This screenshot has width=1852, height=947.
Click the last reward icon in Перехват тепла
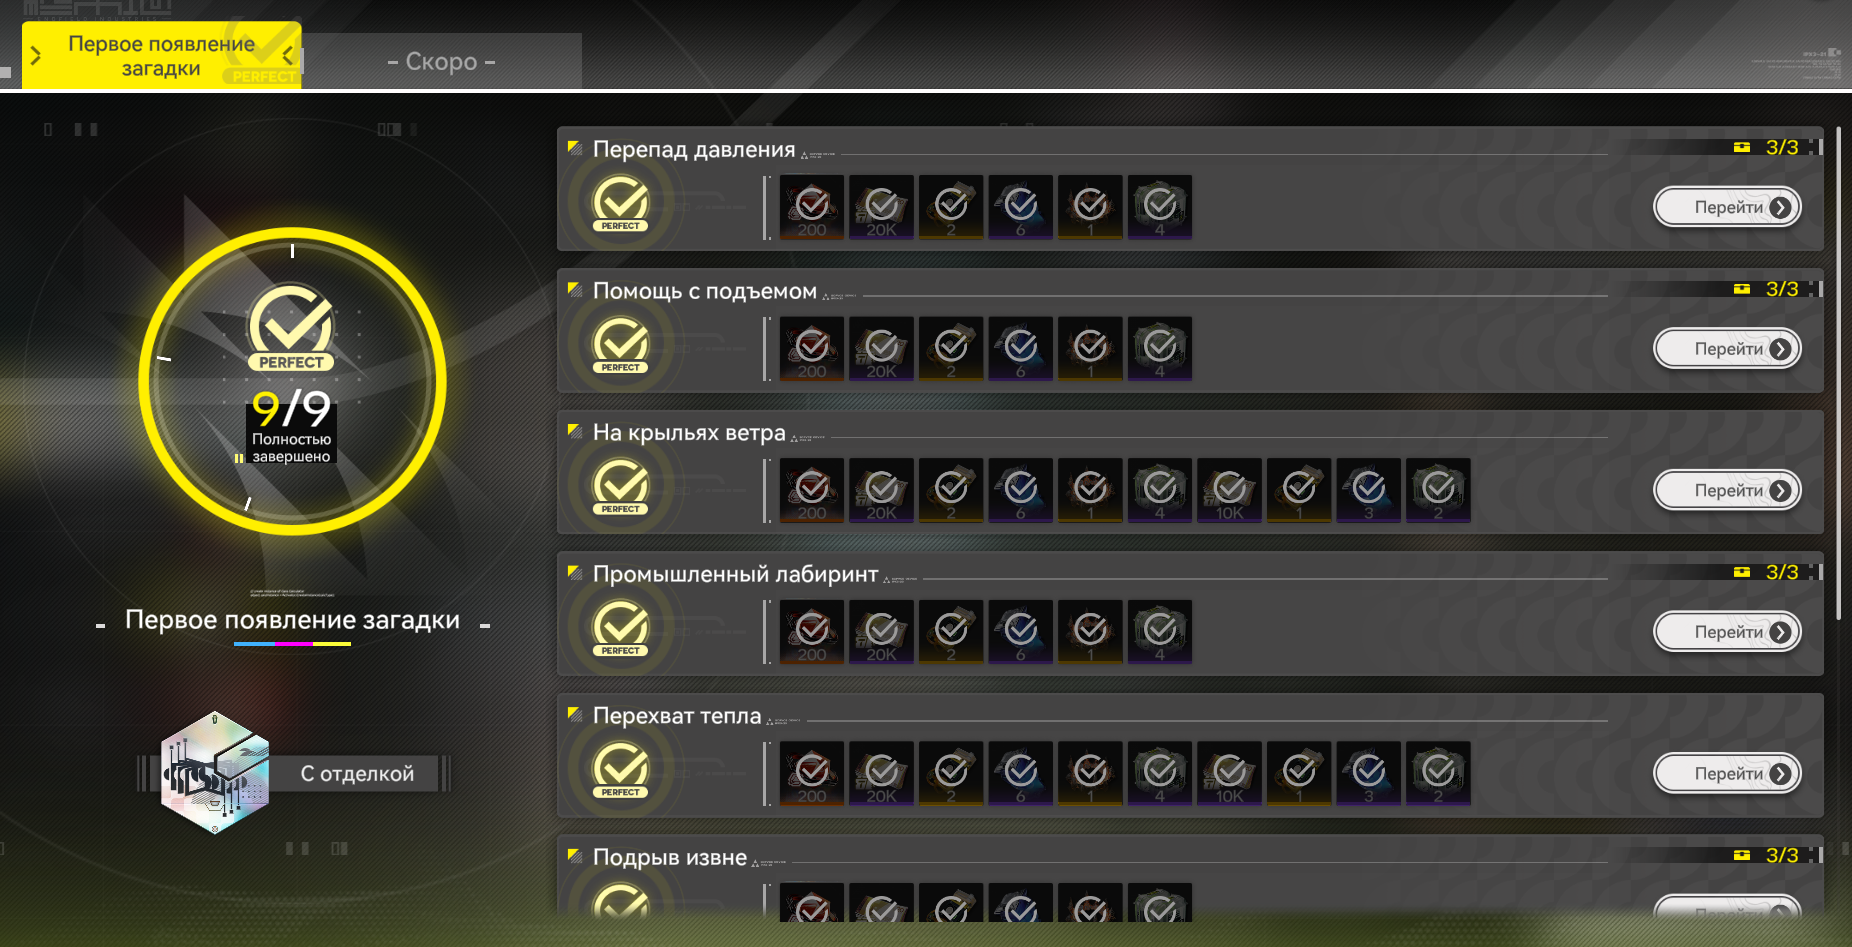[1438, 773]
